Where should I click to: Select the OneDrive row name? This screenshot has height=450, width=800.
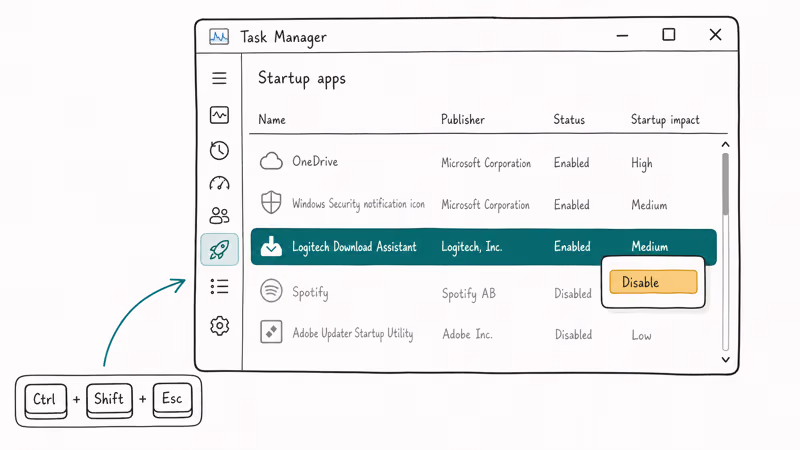click(x=315, y=162)
